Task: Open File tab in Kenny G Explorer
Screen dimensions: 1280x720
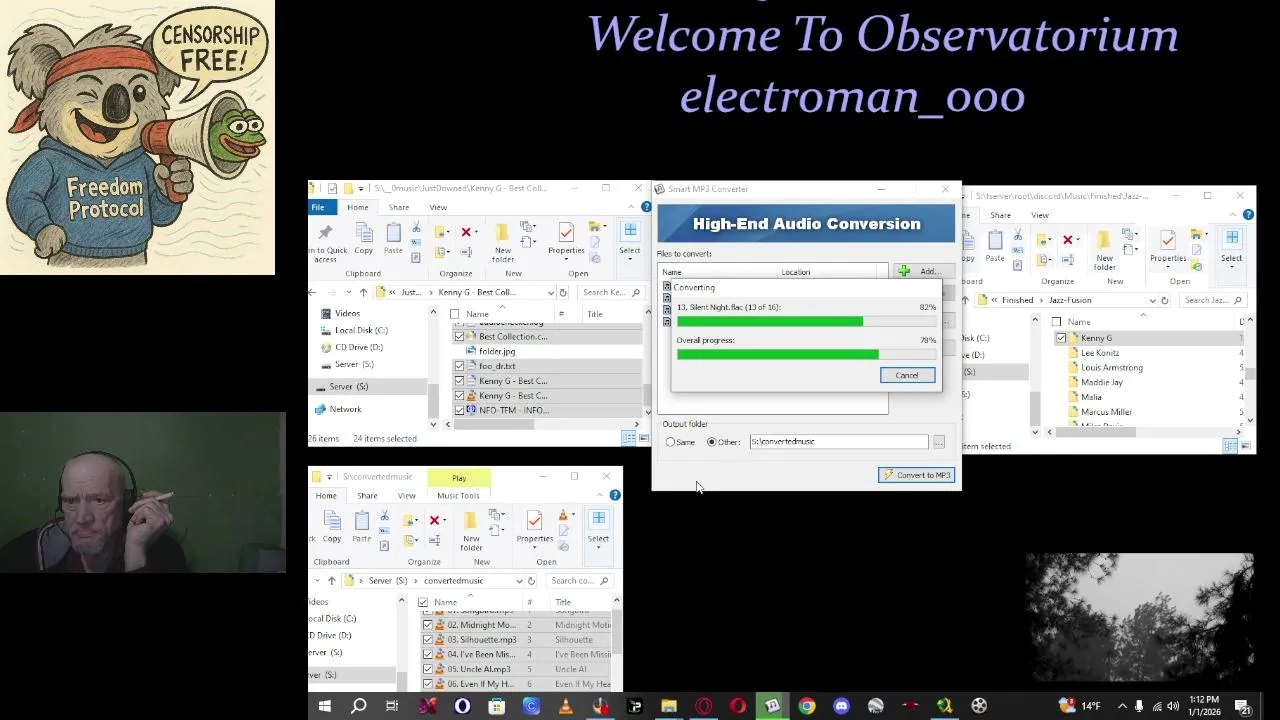Action: tap(317, 207)
